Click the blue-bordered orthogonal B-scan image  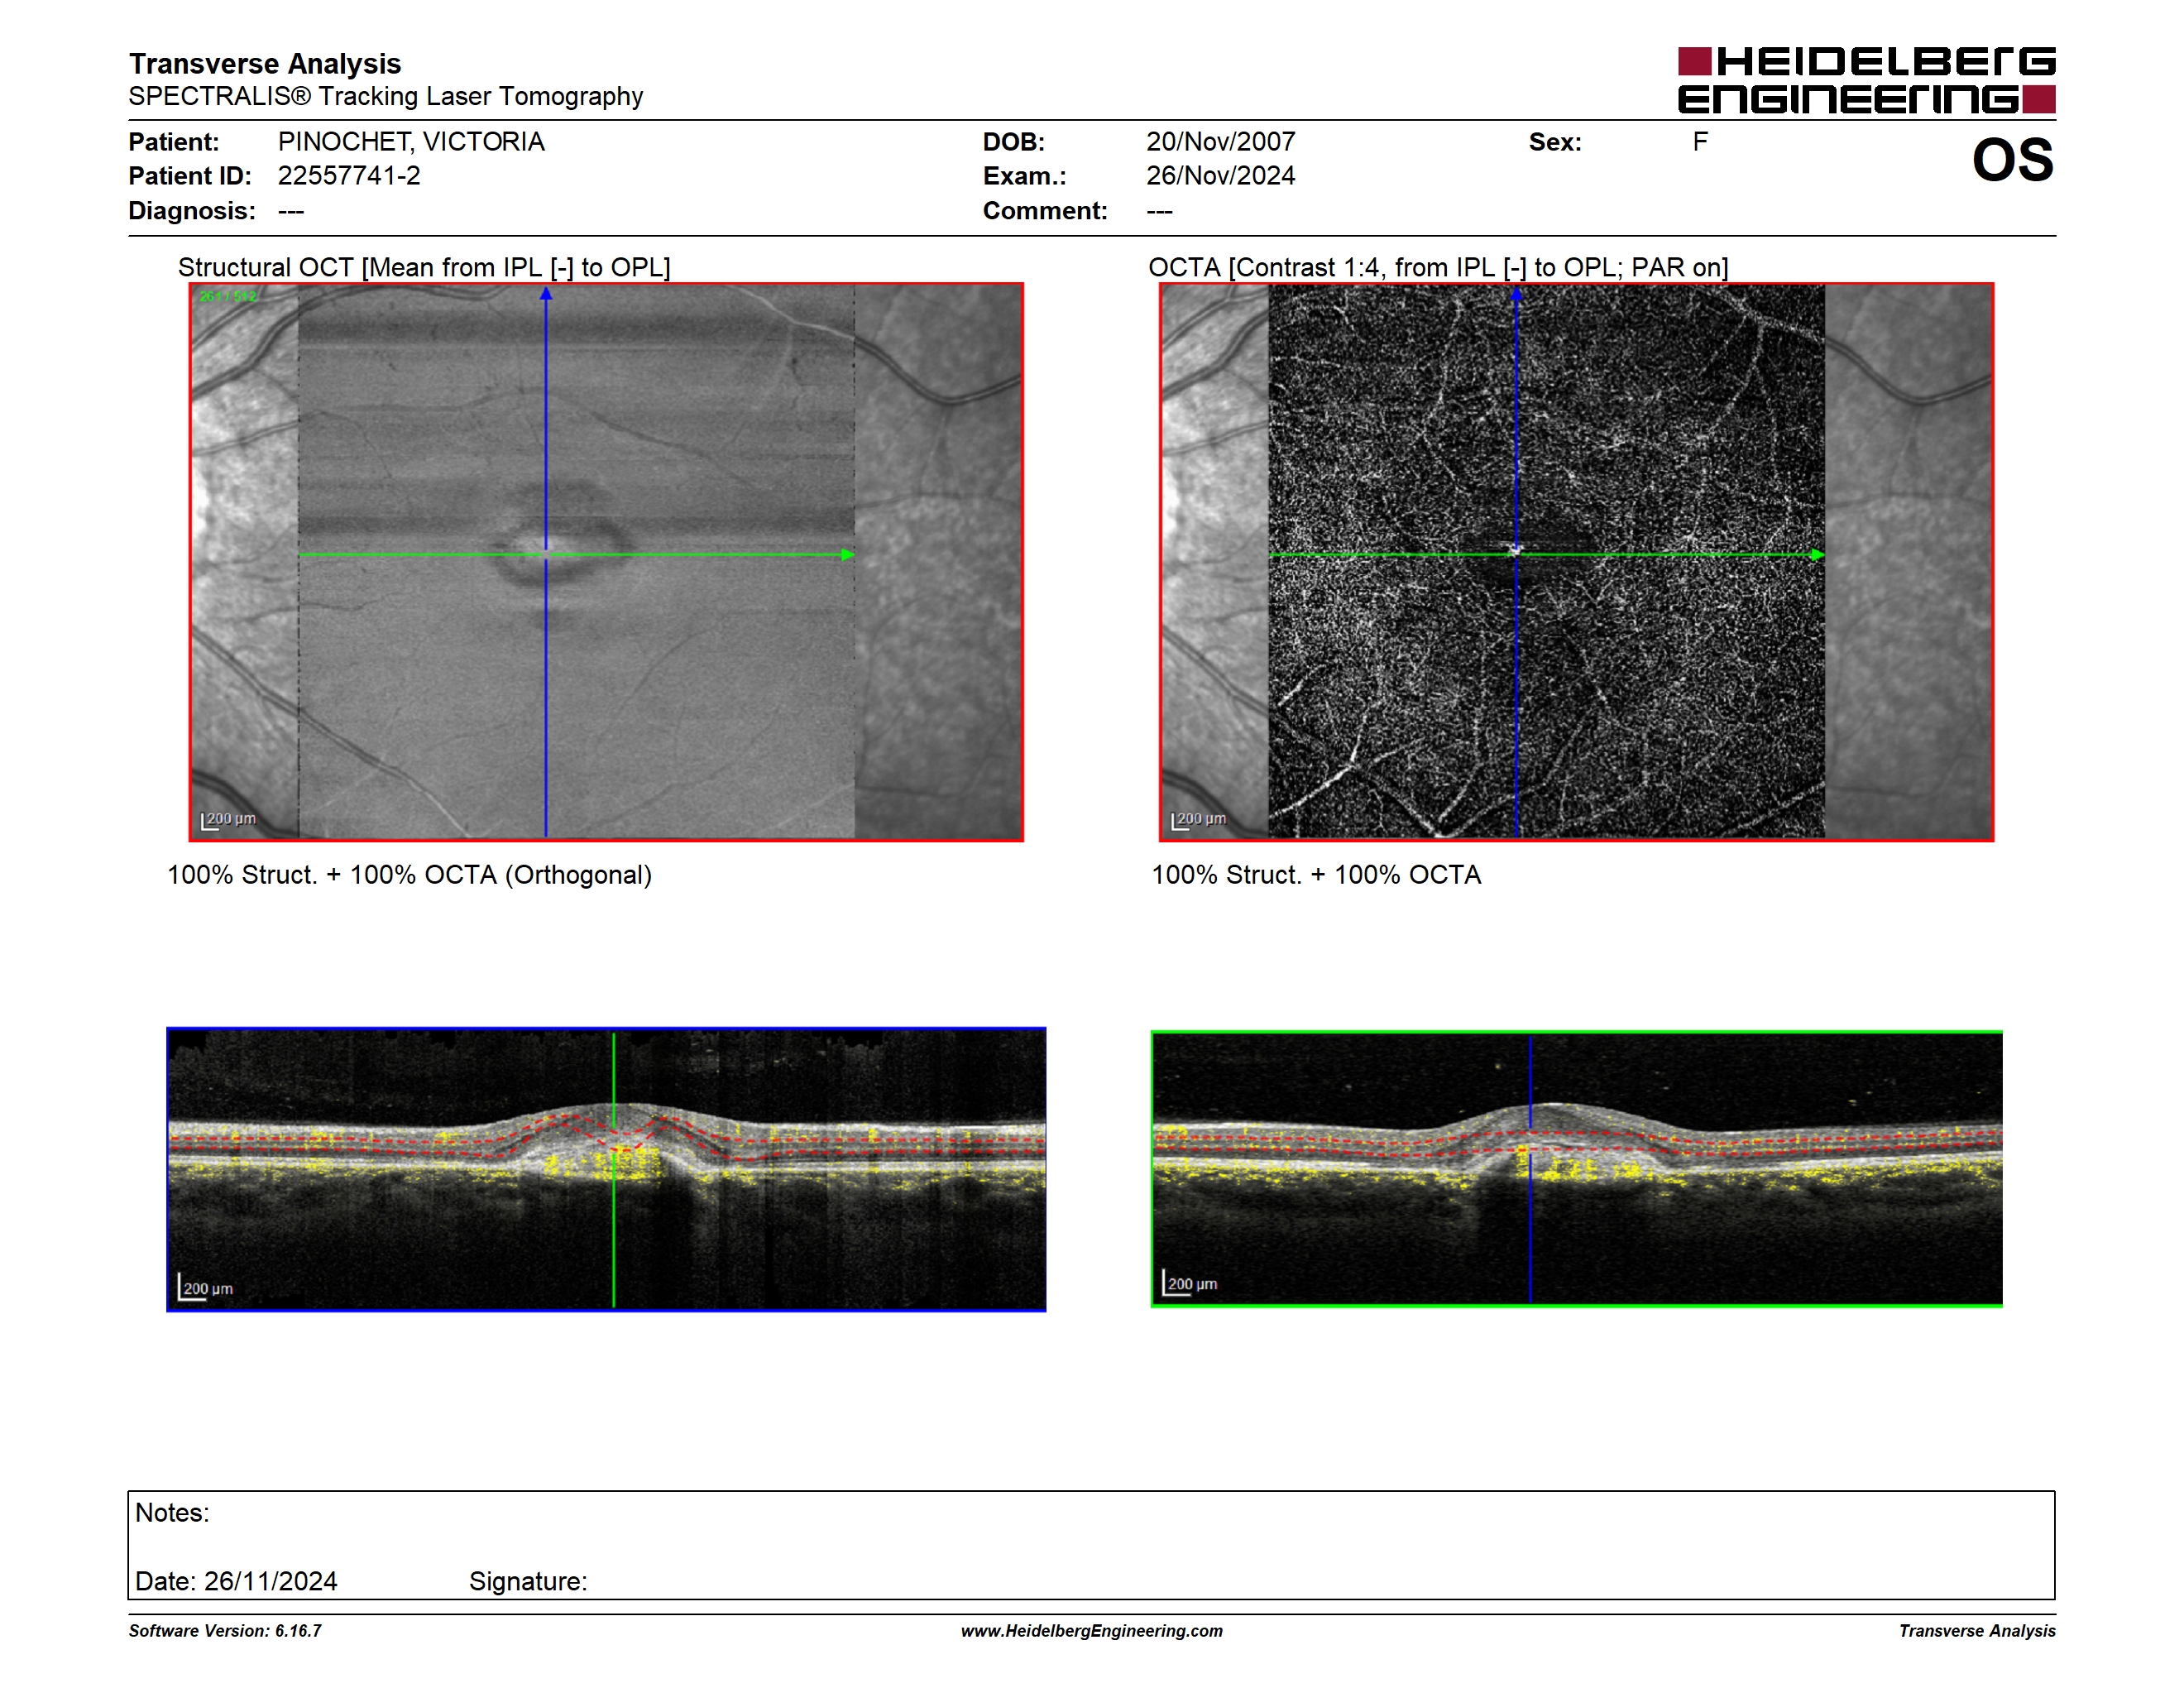606,1169
